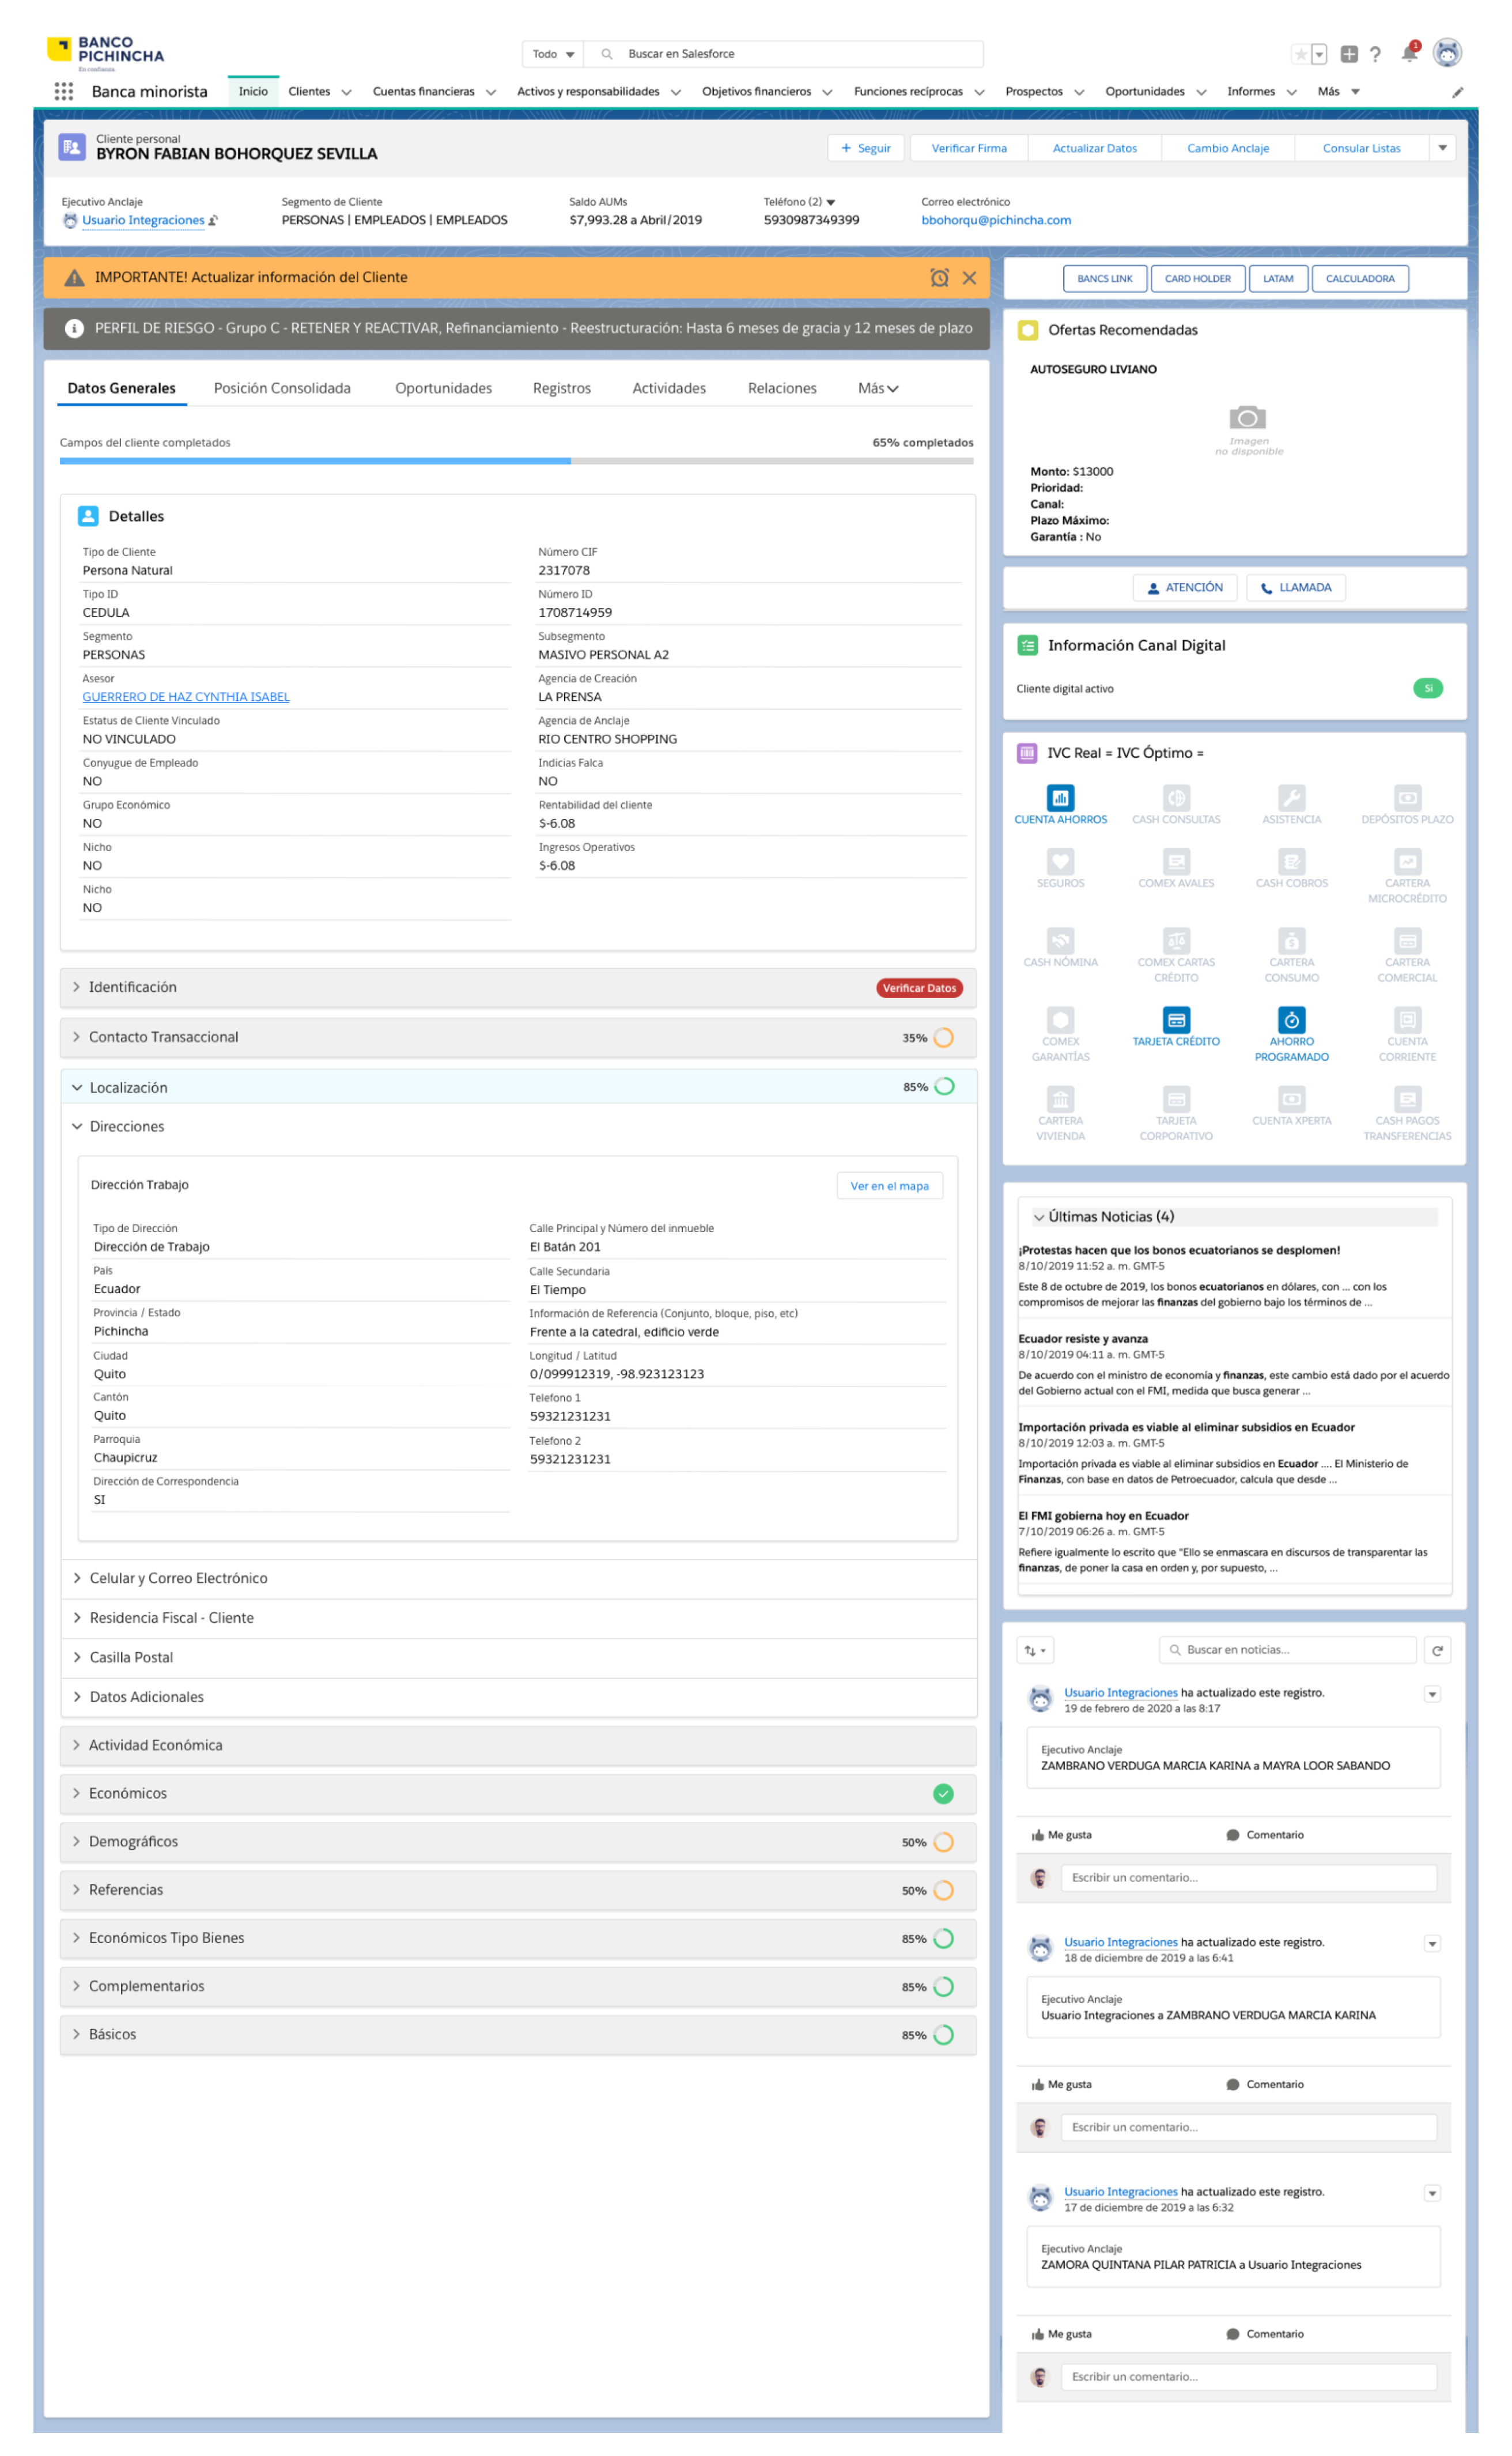This screenshot has height=2456, width=1512.
Task: Toggle Cliente digital activo switch
Action: (x=1428, y=688)
